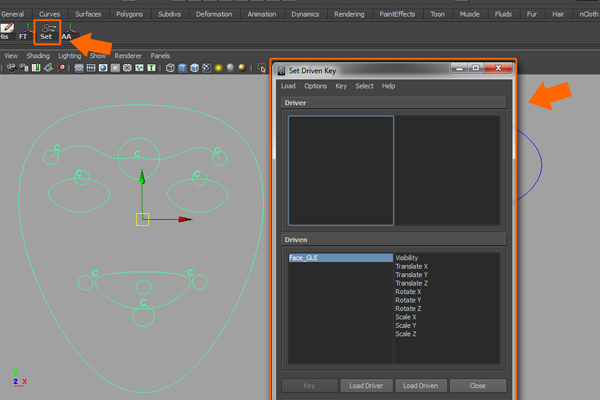This screenshot has width=600, height=400.
Task: Switch to Smooth Shade All icon
Action: (183, 68)
